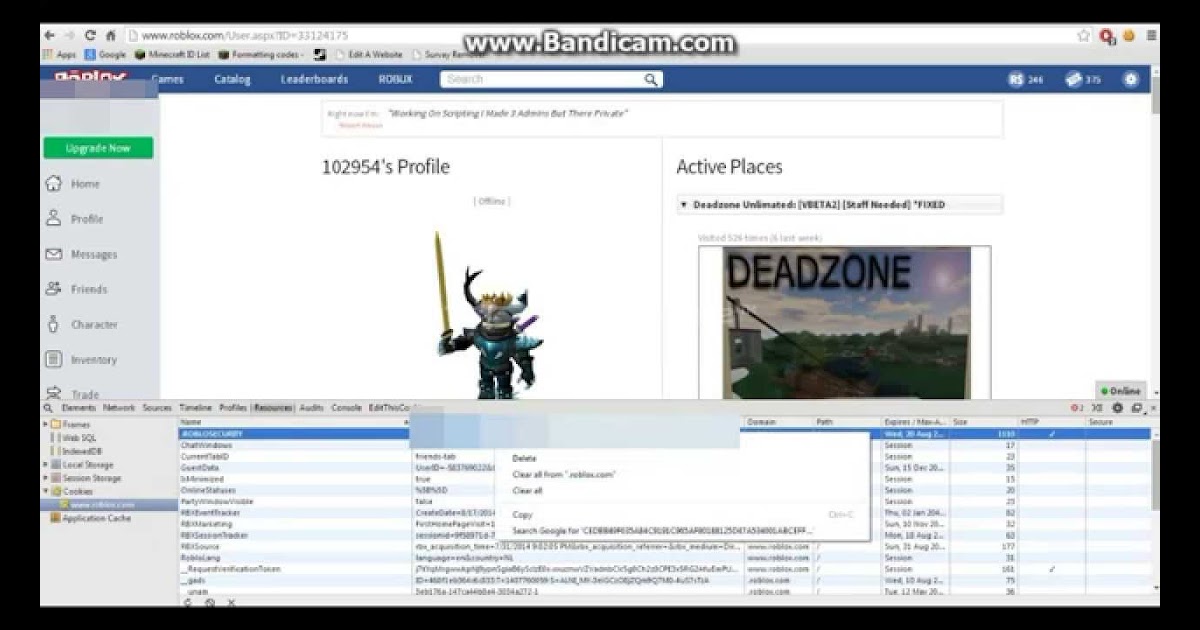This screenshot has width=1200, height=630.
Task: Switch to the Network DevTools tab
Action: (118, 408)
